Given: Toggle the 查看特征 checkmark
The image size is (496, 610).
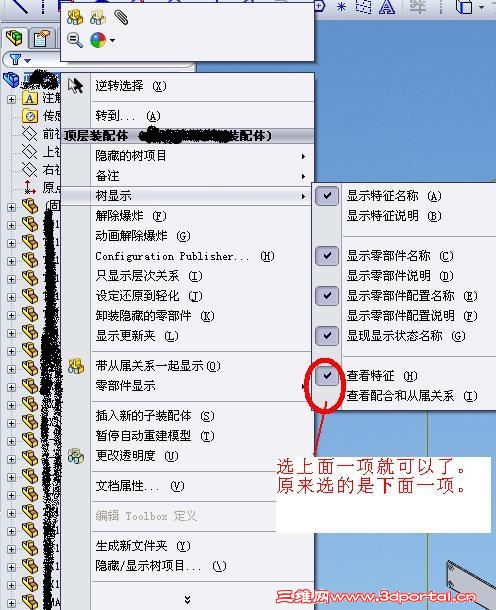Looking at the screenshot, I should [x=327, y=376].
